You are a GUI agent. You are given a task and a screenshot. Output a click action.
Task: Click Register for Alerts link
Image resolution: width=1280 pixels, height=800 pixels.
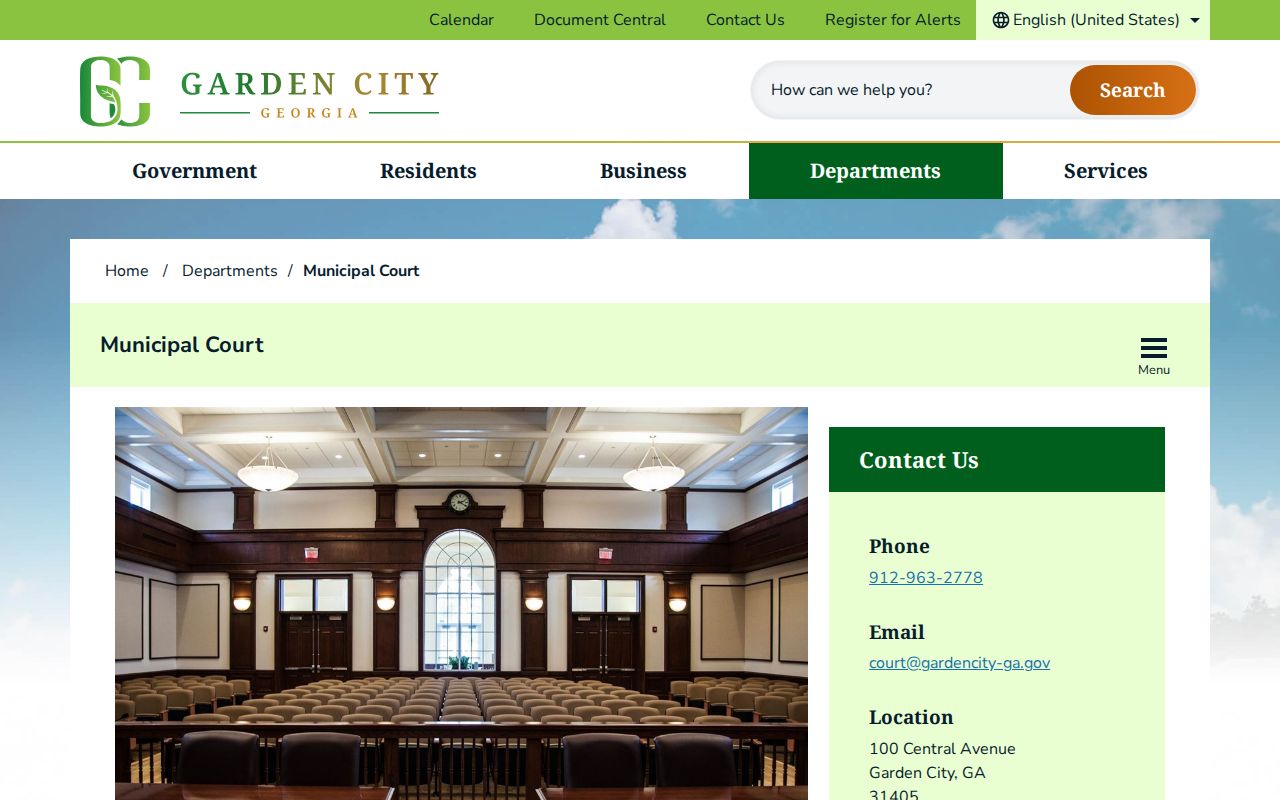893,20
